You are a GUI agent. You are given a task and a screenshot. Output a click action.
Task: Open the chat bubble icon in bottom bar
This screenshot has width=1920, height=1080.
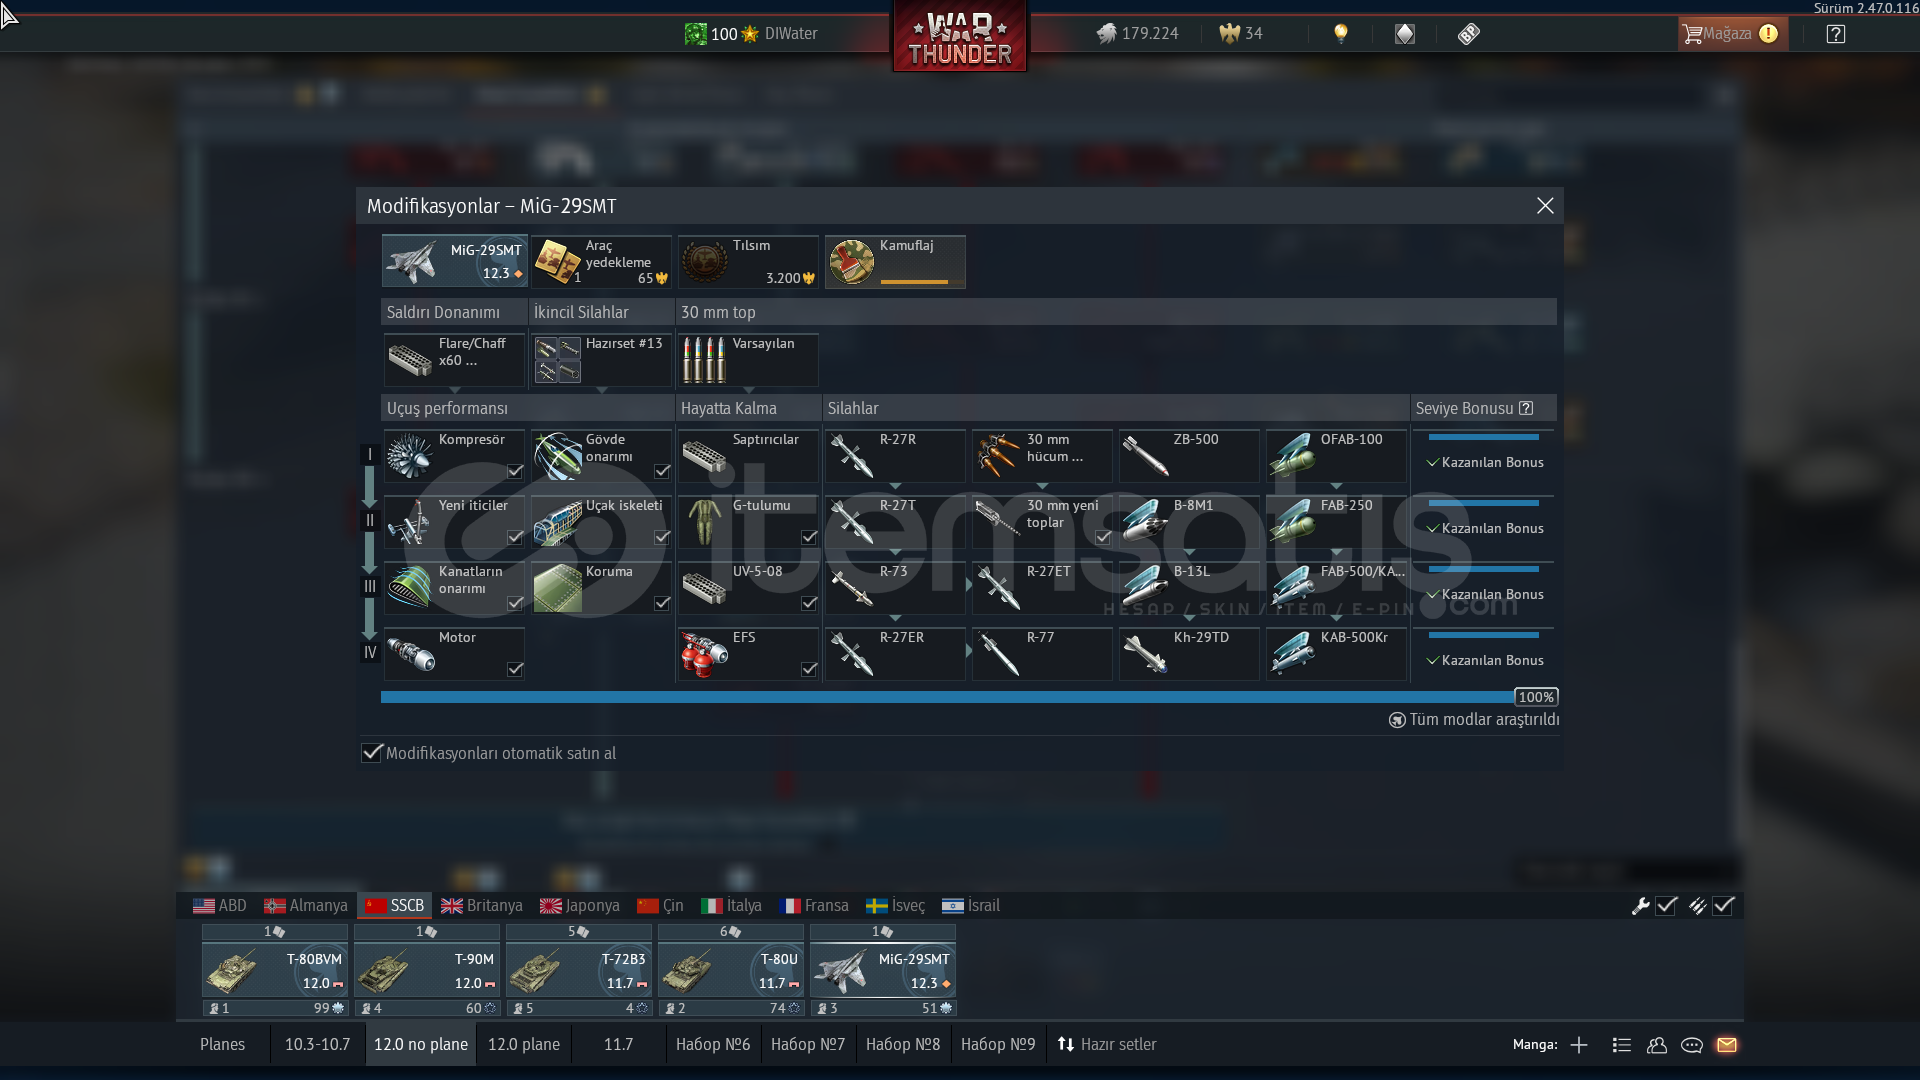point(1692,1045)
